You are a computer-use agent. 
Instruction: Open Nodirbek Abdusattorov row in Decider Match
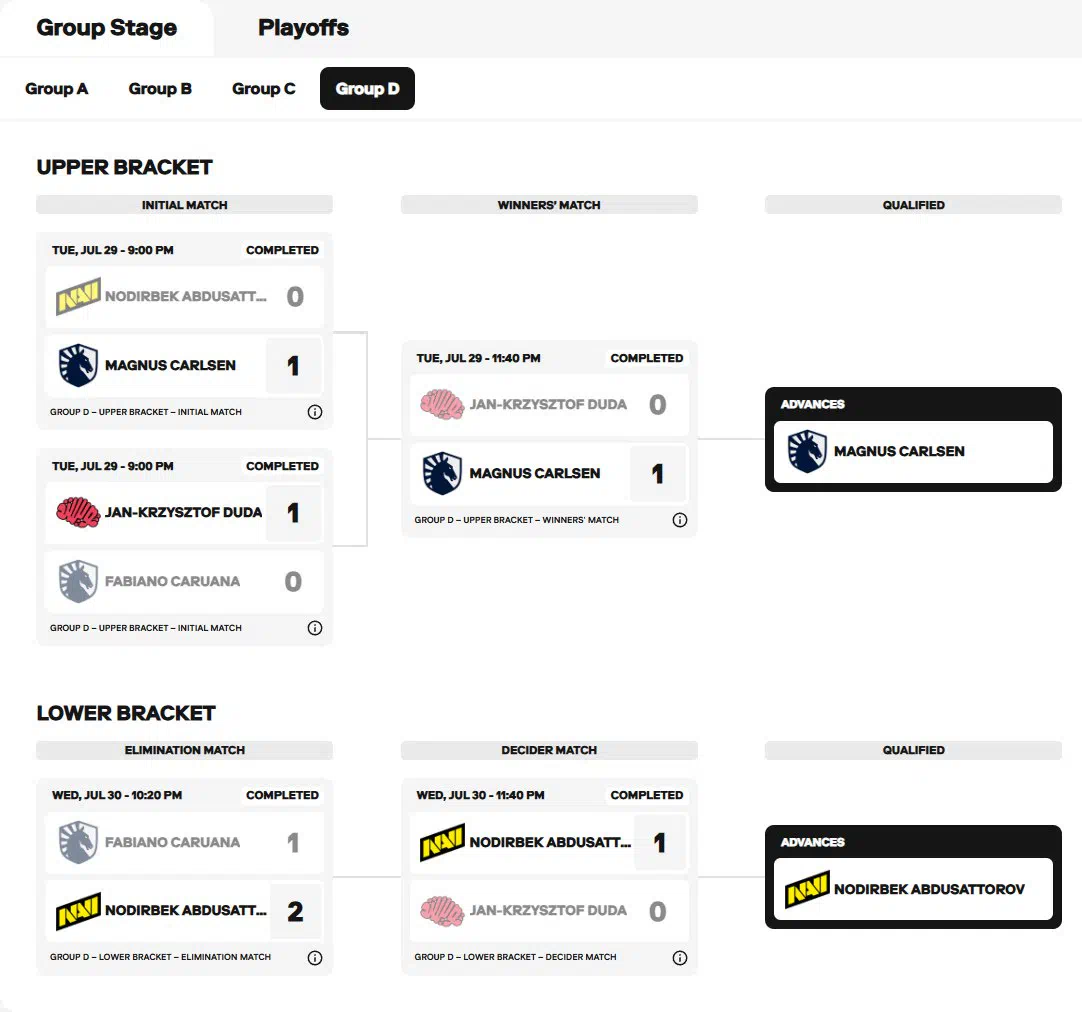click(x=549, y=842)
